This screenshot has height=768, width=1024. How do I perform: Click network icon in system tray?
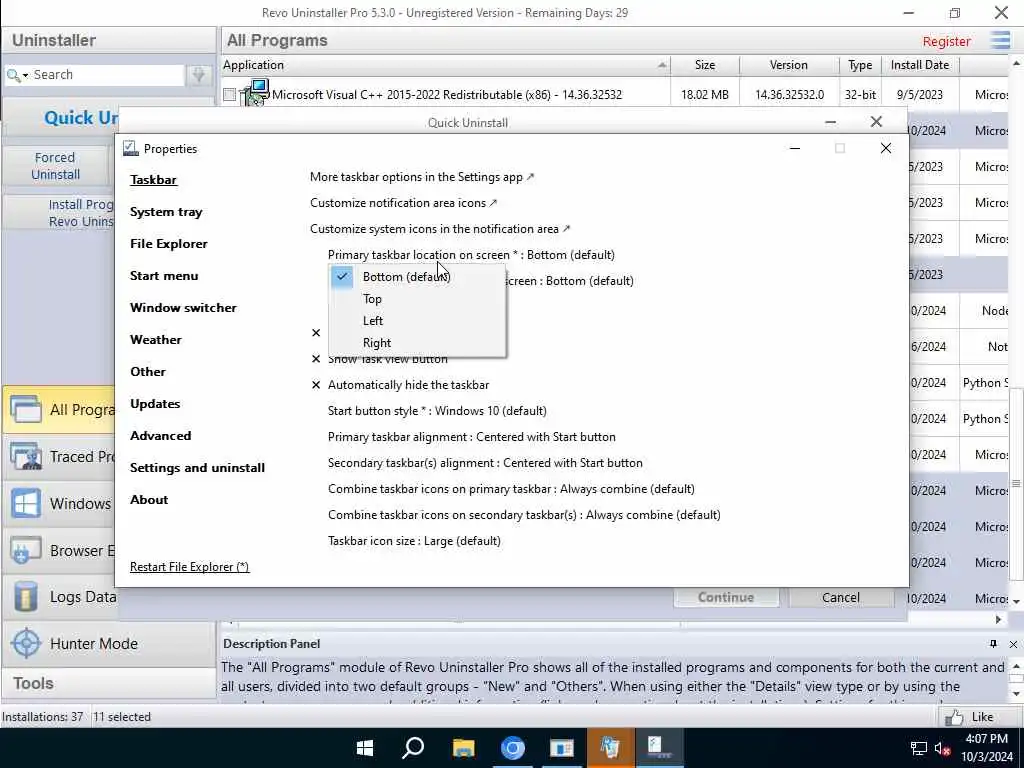click(x=918, y=748)
